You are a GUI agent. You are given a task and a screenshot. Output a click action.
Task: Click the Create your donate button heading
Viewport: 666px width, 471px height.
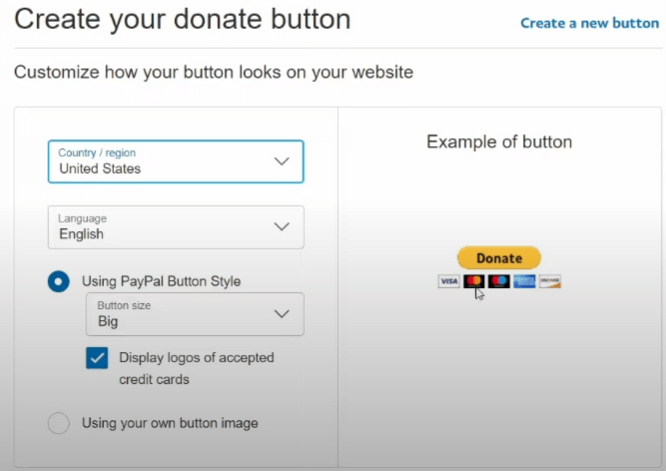182,19
